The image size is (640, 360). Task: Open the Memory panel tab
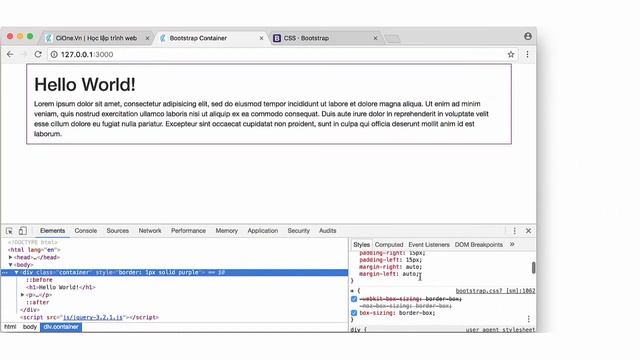tap(227, 231)
